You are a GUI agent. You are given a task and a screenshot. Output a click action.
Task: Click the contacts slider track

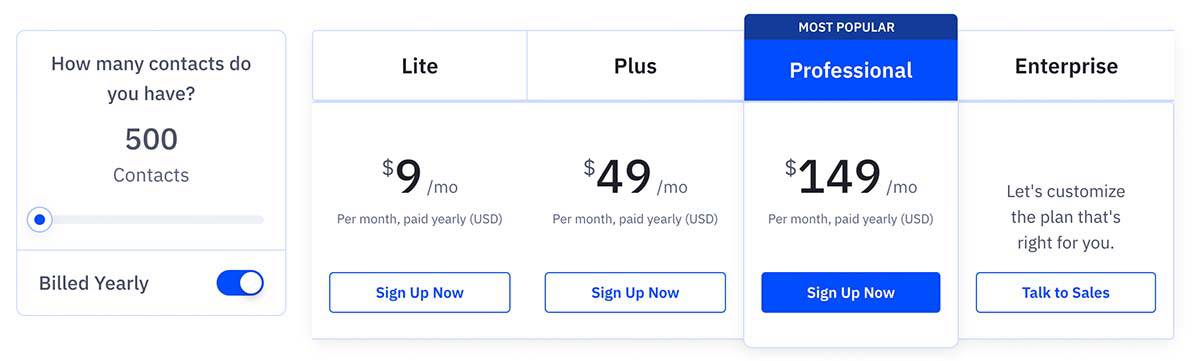click(151, 219)
